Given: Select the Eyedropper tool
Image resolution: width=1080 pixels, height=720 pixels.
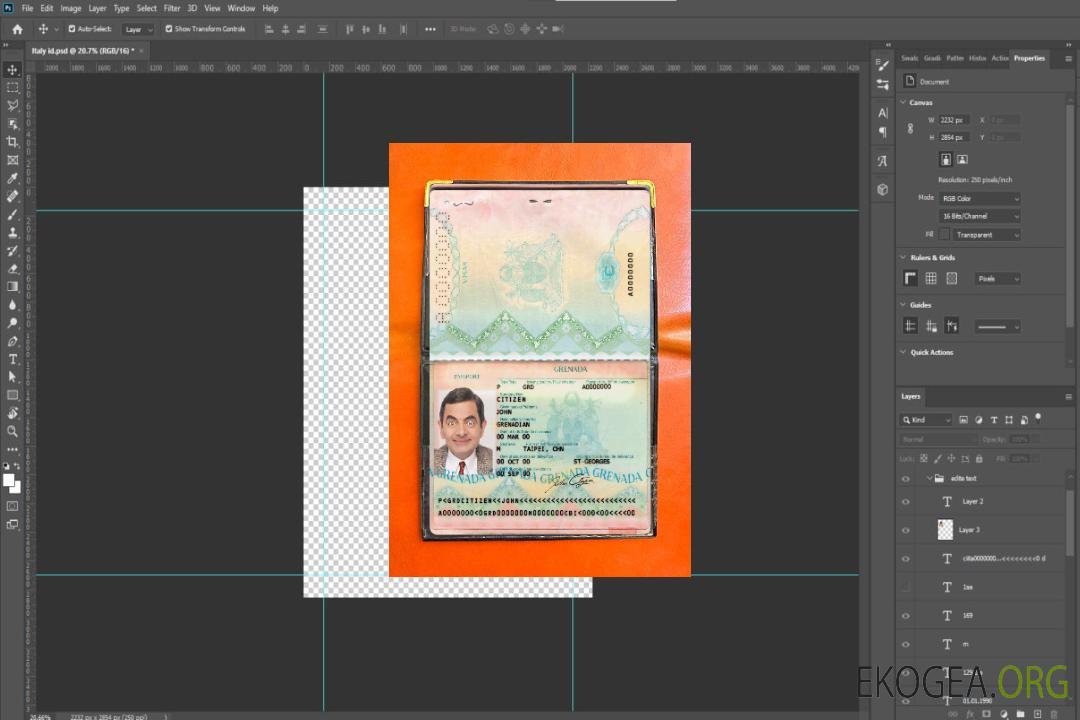Looking at the screenshot, I should [12, 178].
